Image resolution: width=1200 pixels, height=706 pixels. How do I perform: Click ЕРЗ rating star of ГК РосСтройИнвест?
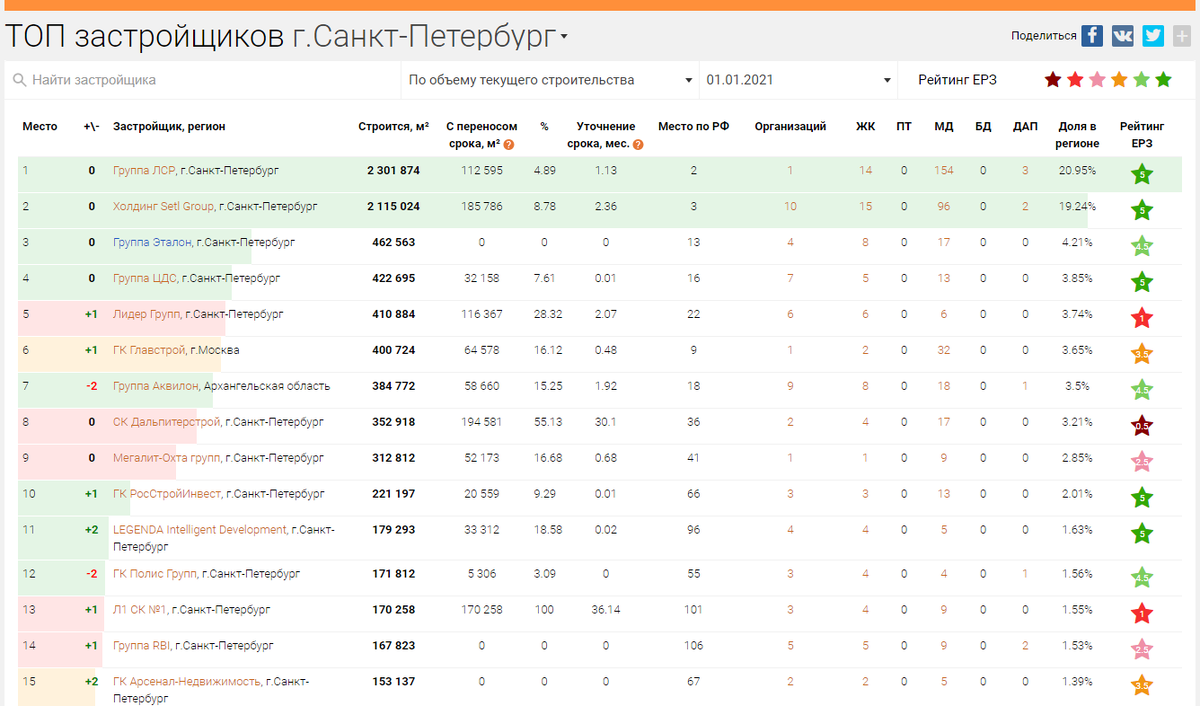[x=1142, y=498]
